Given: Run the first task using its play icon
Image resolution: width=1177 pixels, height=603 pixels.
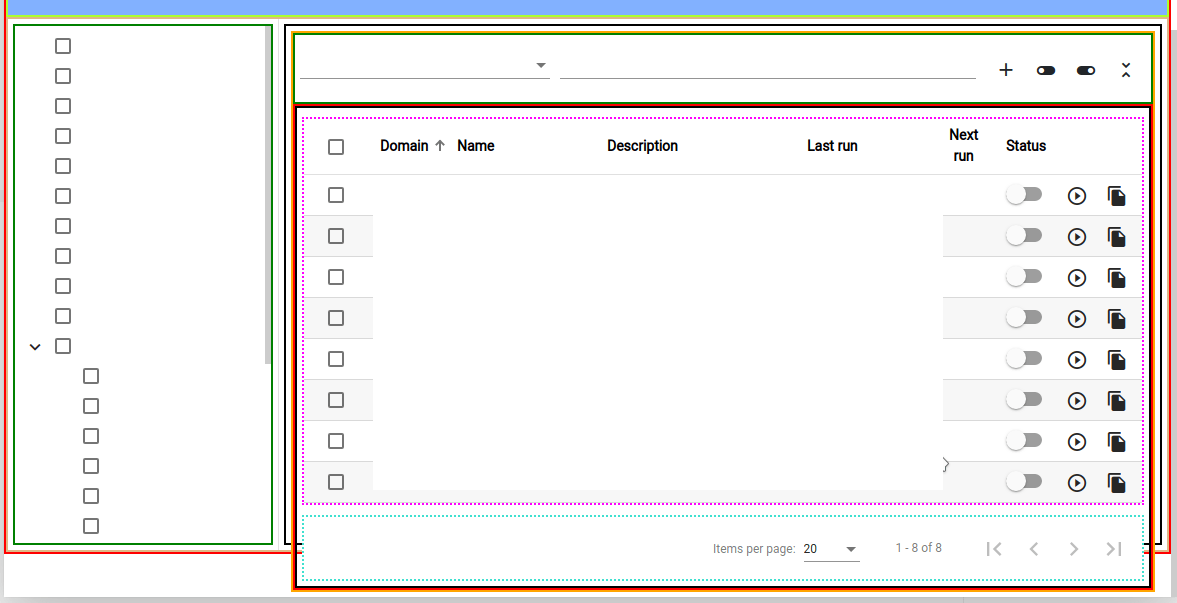Looking at the screenshot, I should pyautogui.click(x=1077, y=196).
